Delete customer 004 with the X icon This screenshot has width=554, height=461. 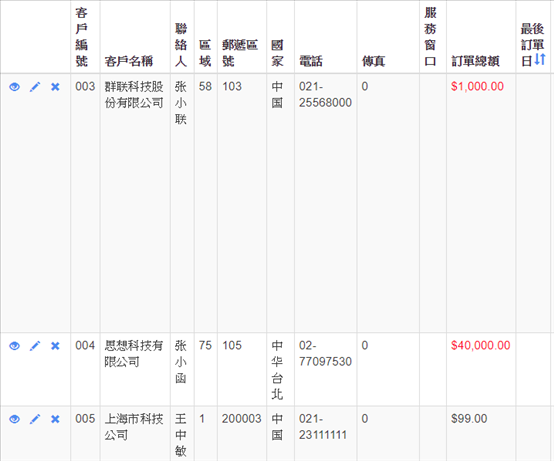tap(55, 346)
